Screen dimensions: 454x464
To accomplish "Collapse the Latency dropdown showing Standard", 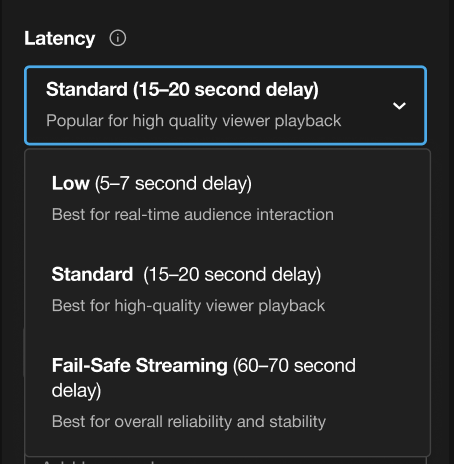I will [225, 105].
